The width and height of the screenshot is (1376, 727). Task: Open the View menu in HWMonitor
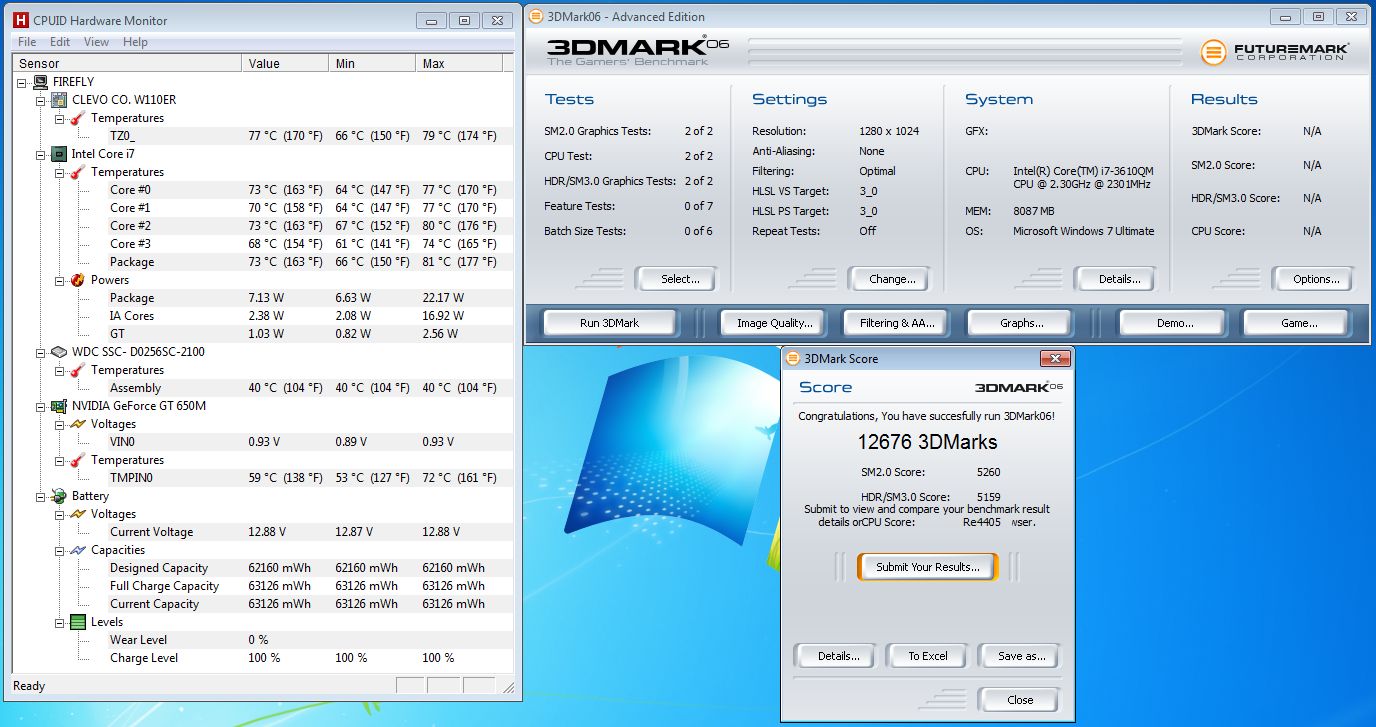97,42
